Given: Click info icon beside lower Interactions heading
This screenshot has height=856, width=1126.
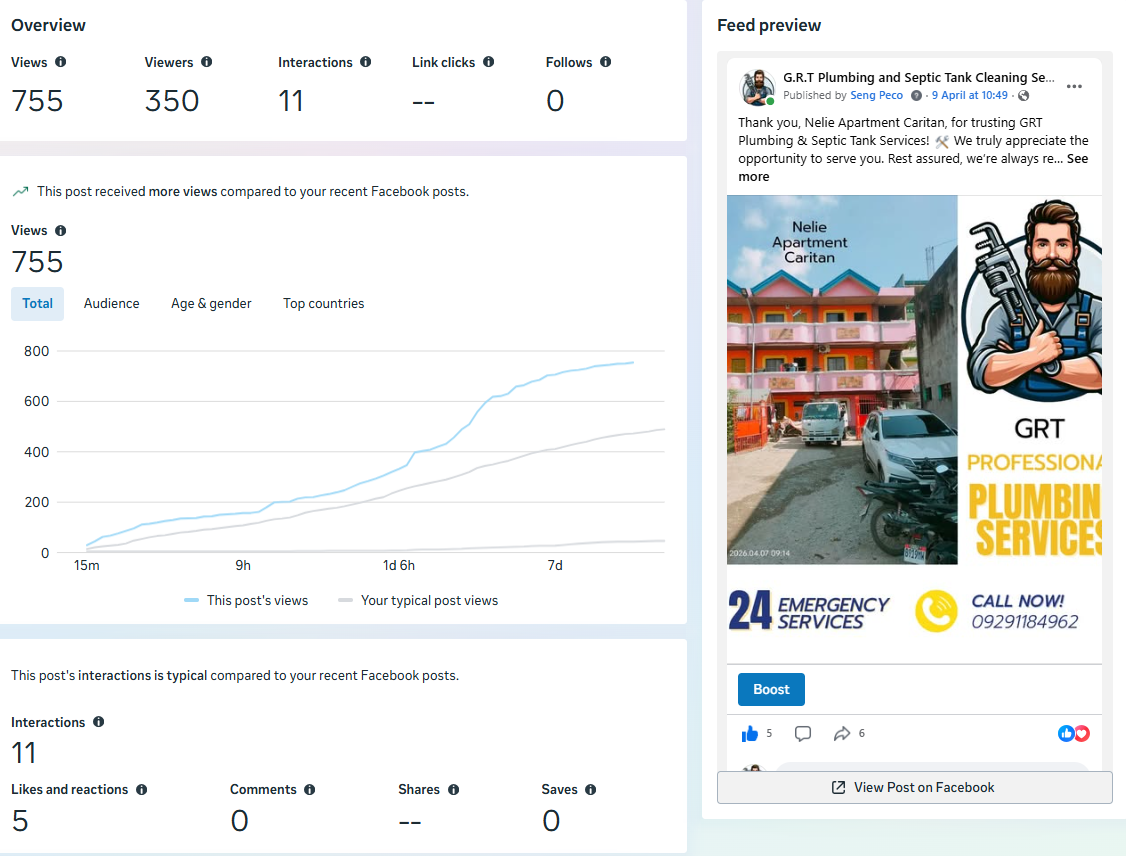Looking at the screenshot, I should point(98,722).
